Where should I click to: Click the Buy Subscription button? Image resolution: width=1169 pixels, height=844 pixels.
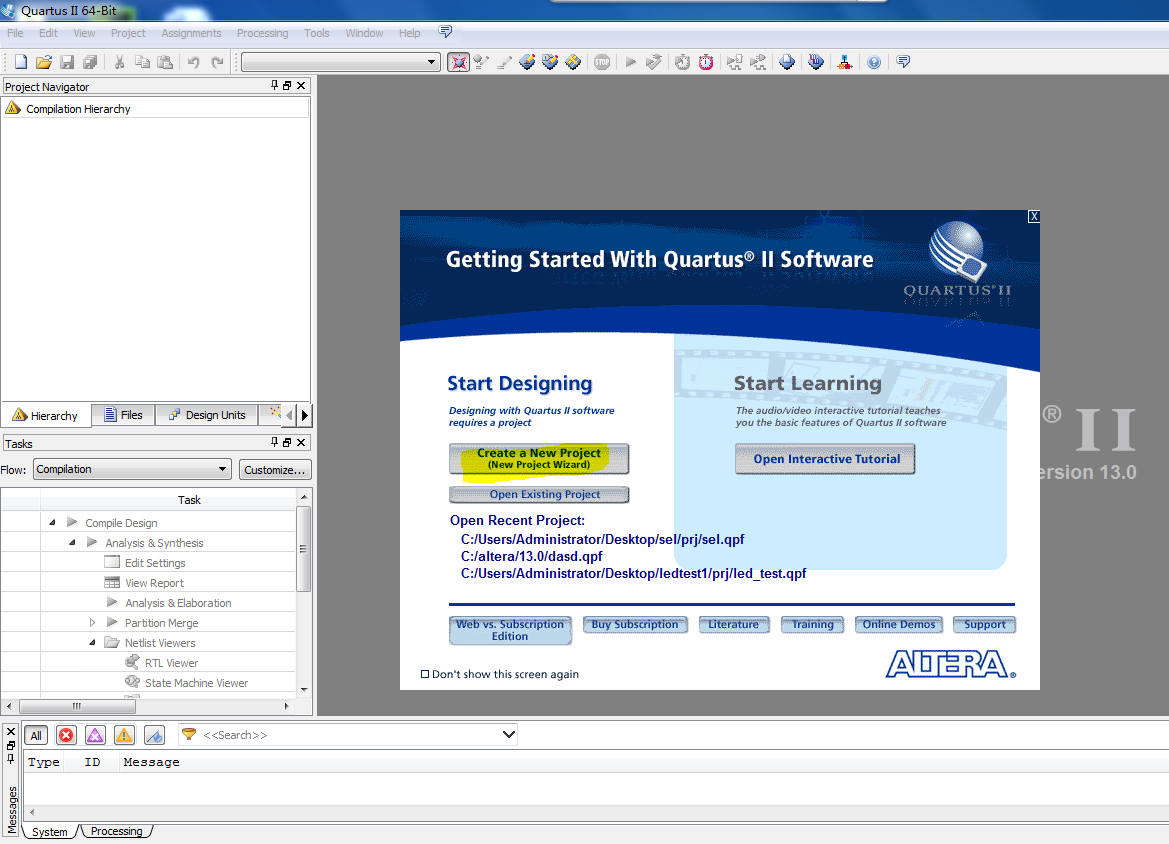[x=635, y=625]
